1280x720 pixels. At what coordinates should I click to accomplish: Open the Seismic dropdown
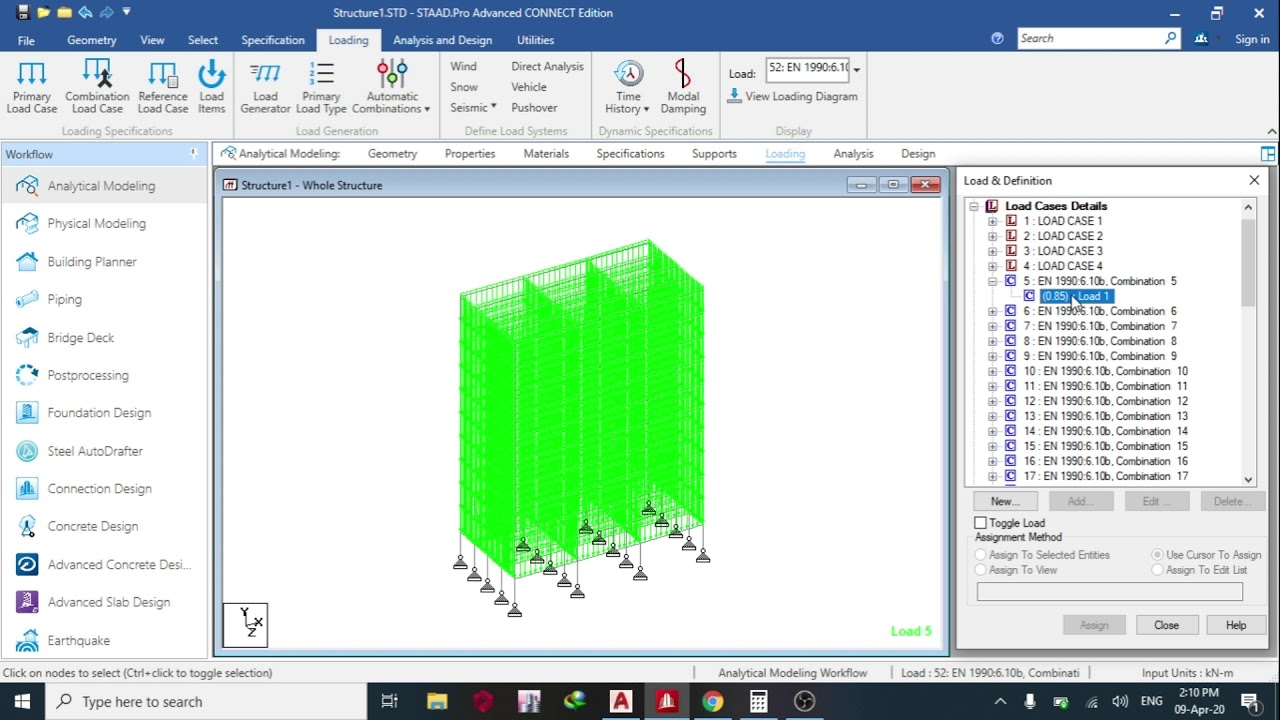pyautogui.click(x=473, y=107)
